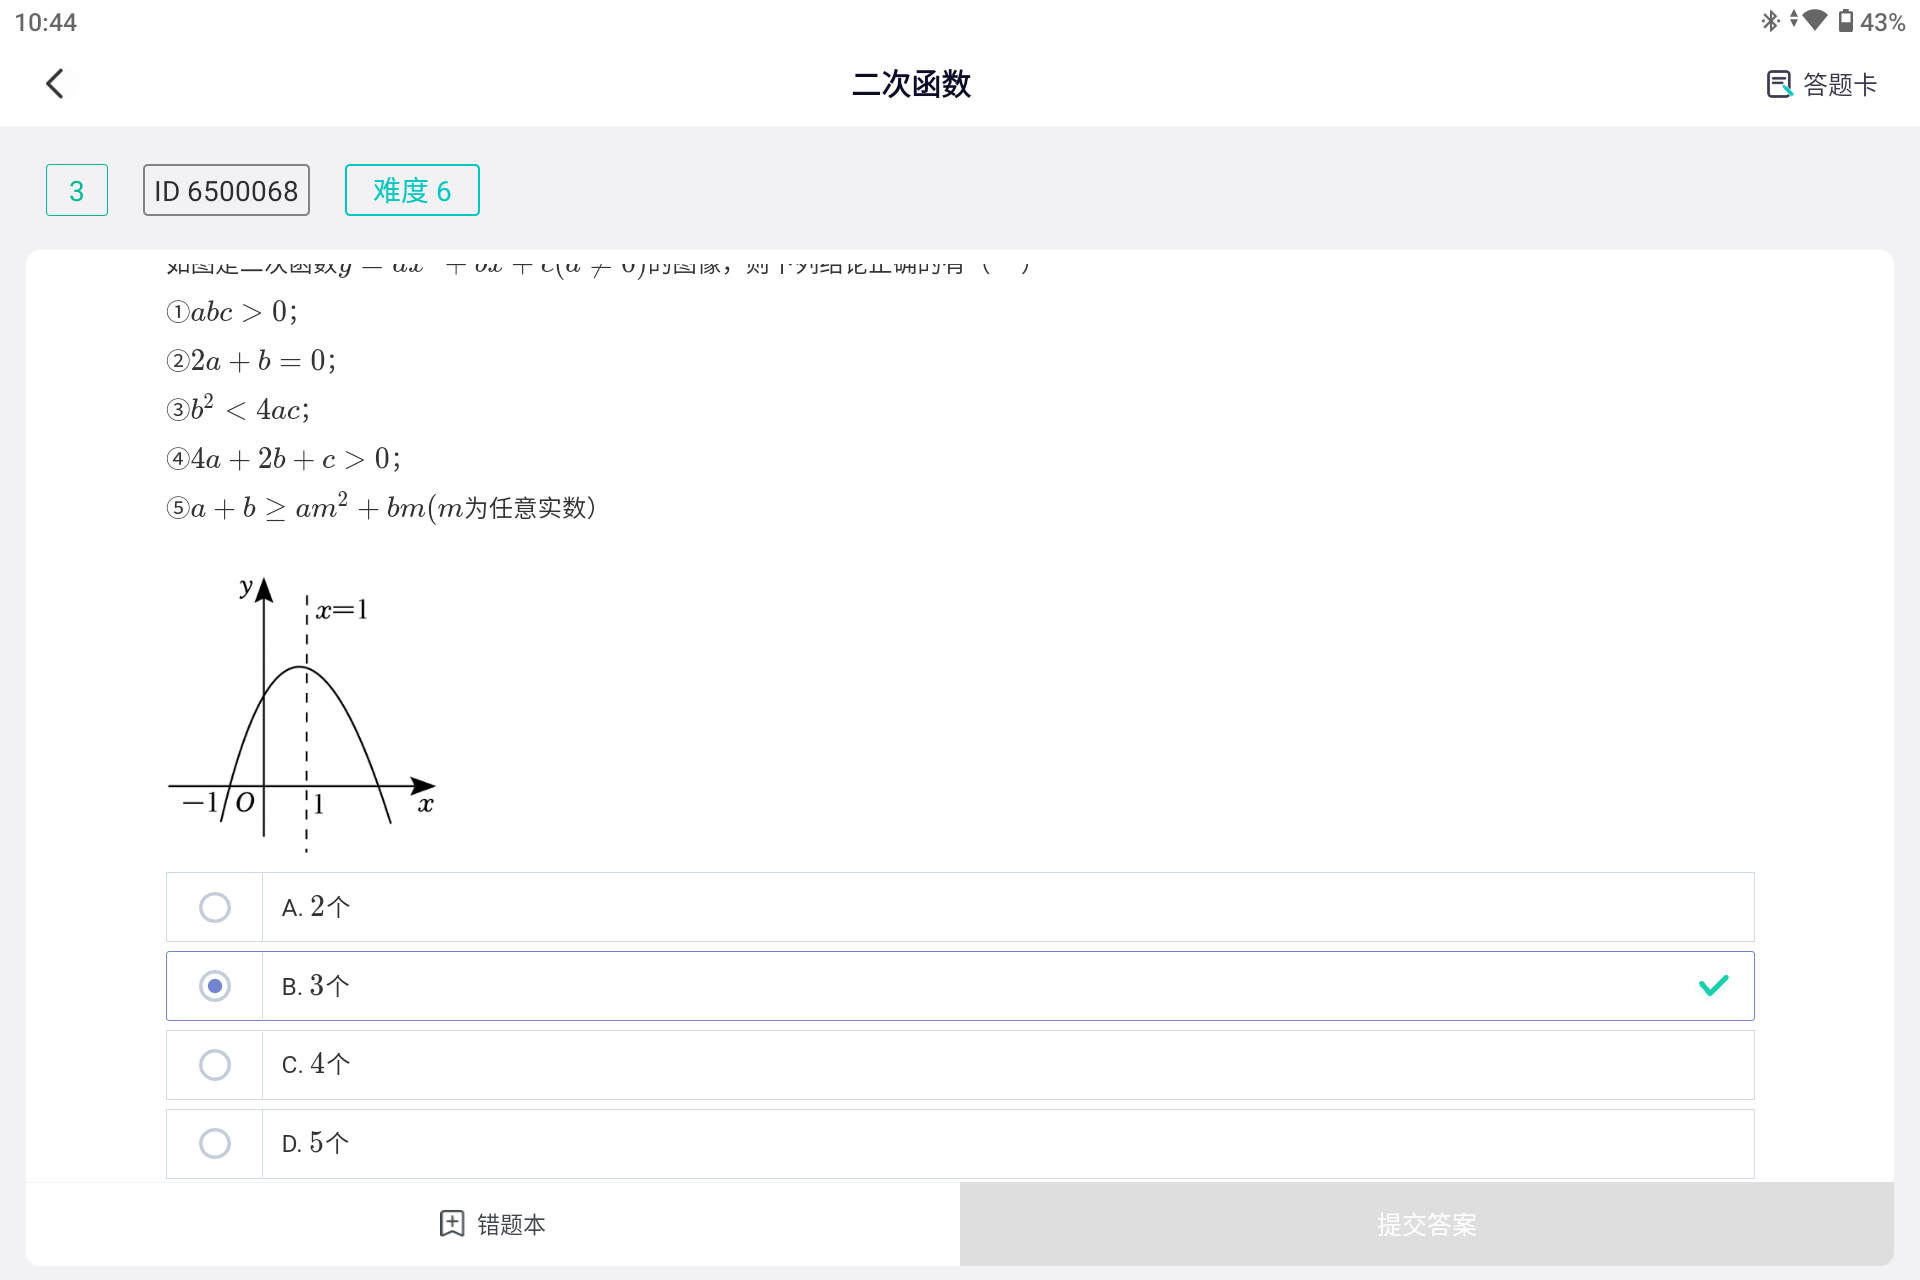Image resolution: width=1920 pixels, height=1280 pixels.
Task: Tap the ID 6500068 label
Action: [226, 190]
